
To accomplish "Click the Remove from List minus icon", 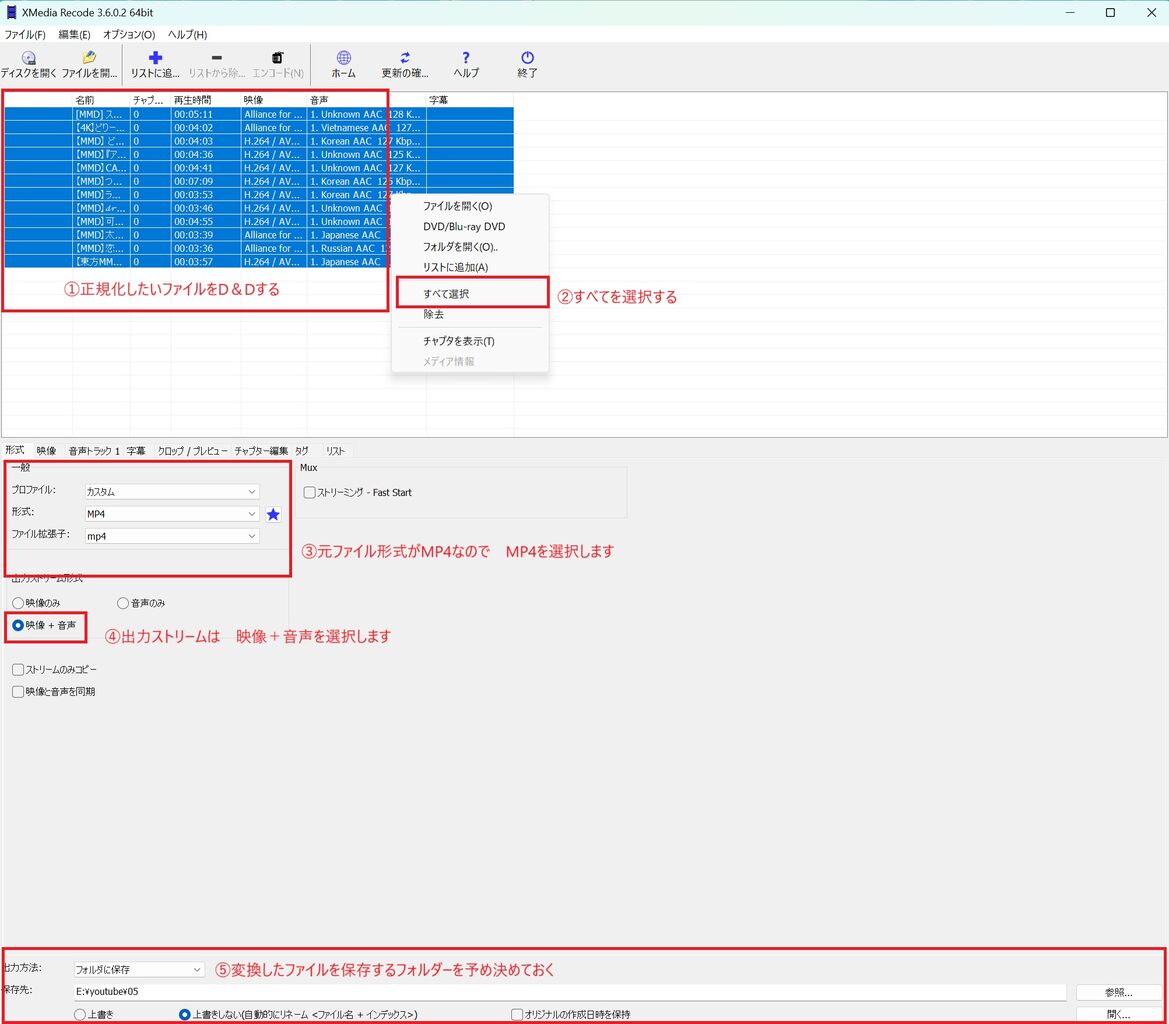I will point(216,58).
